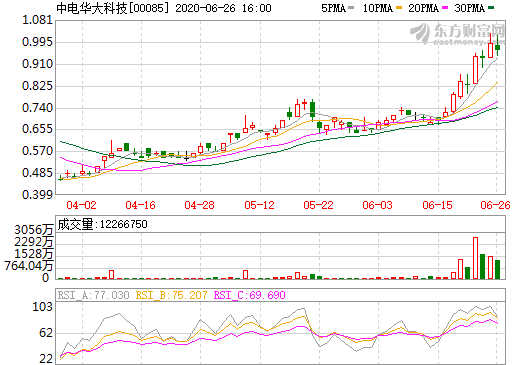This screenshot has width=520, height=365.
Task: Click the 05-12 date label
Action: tap(259, 205)
